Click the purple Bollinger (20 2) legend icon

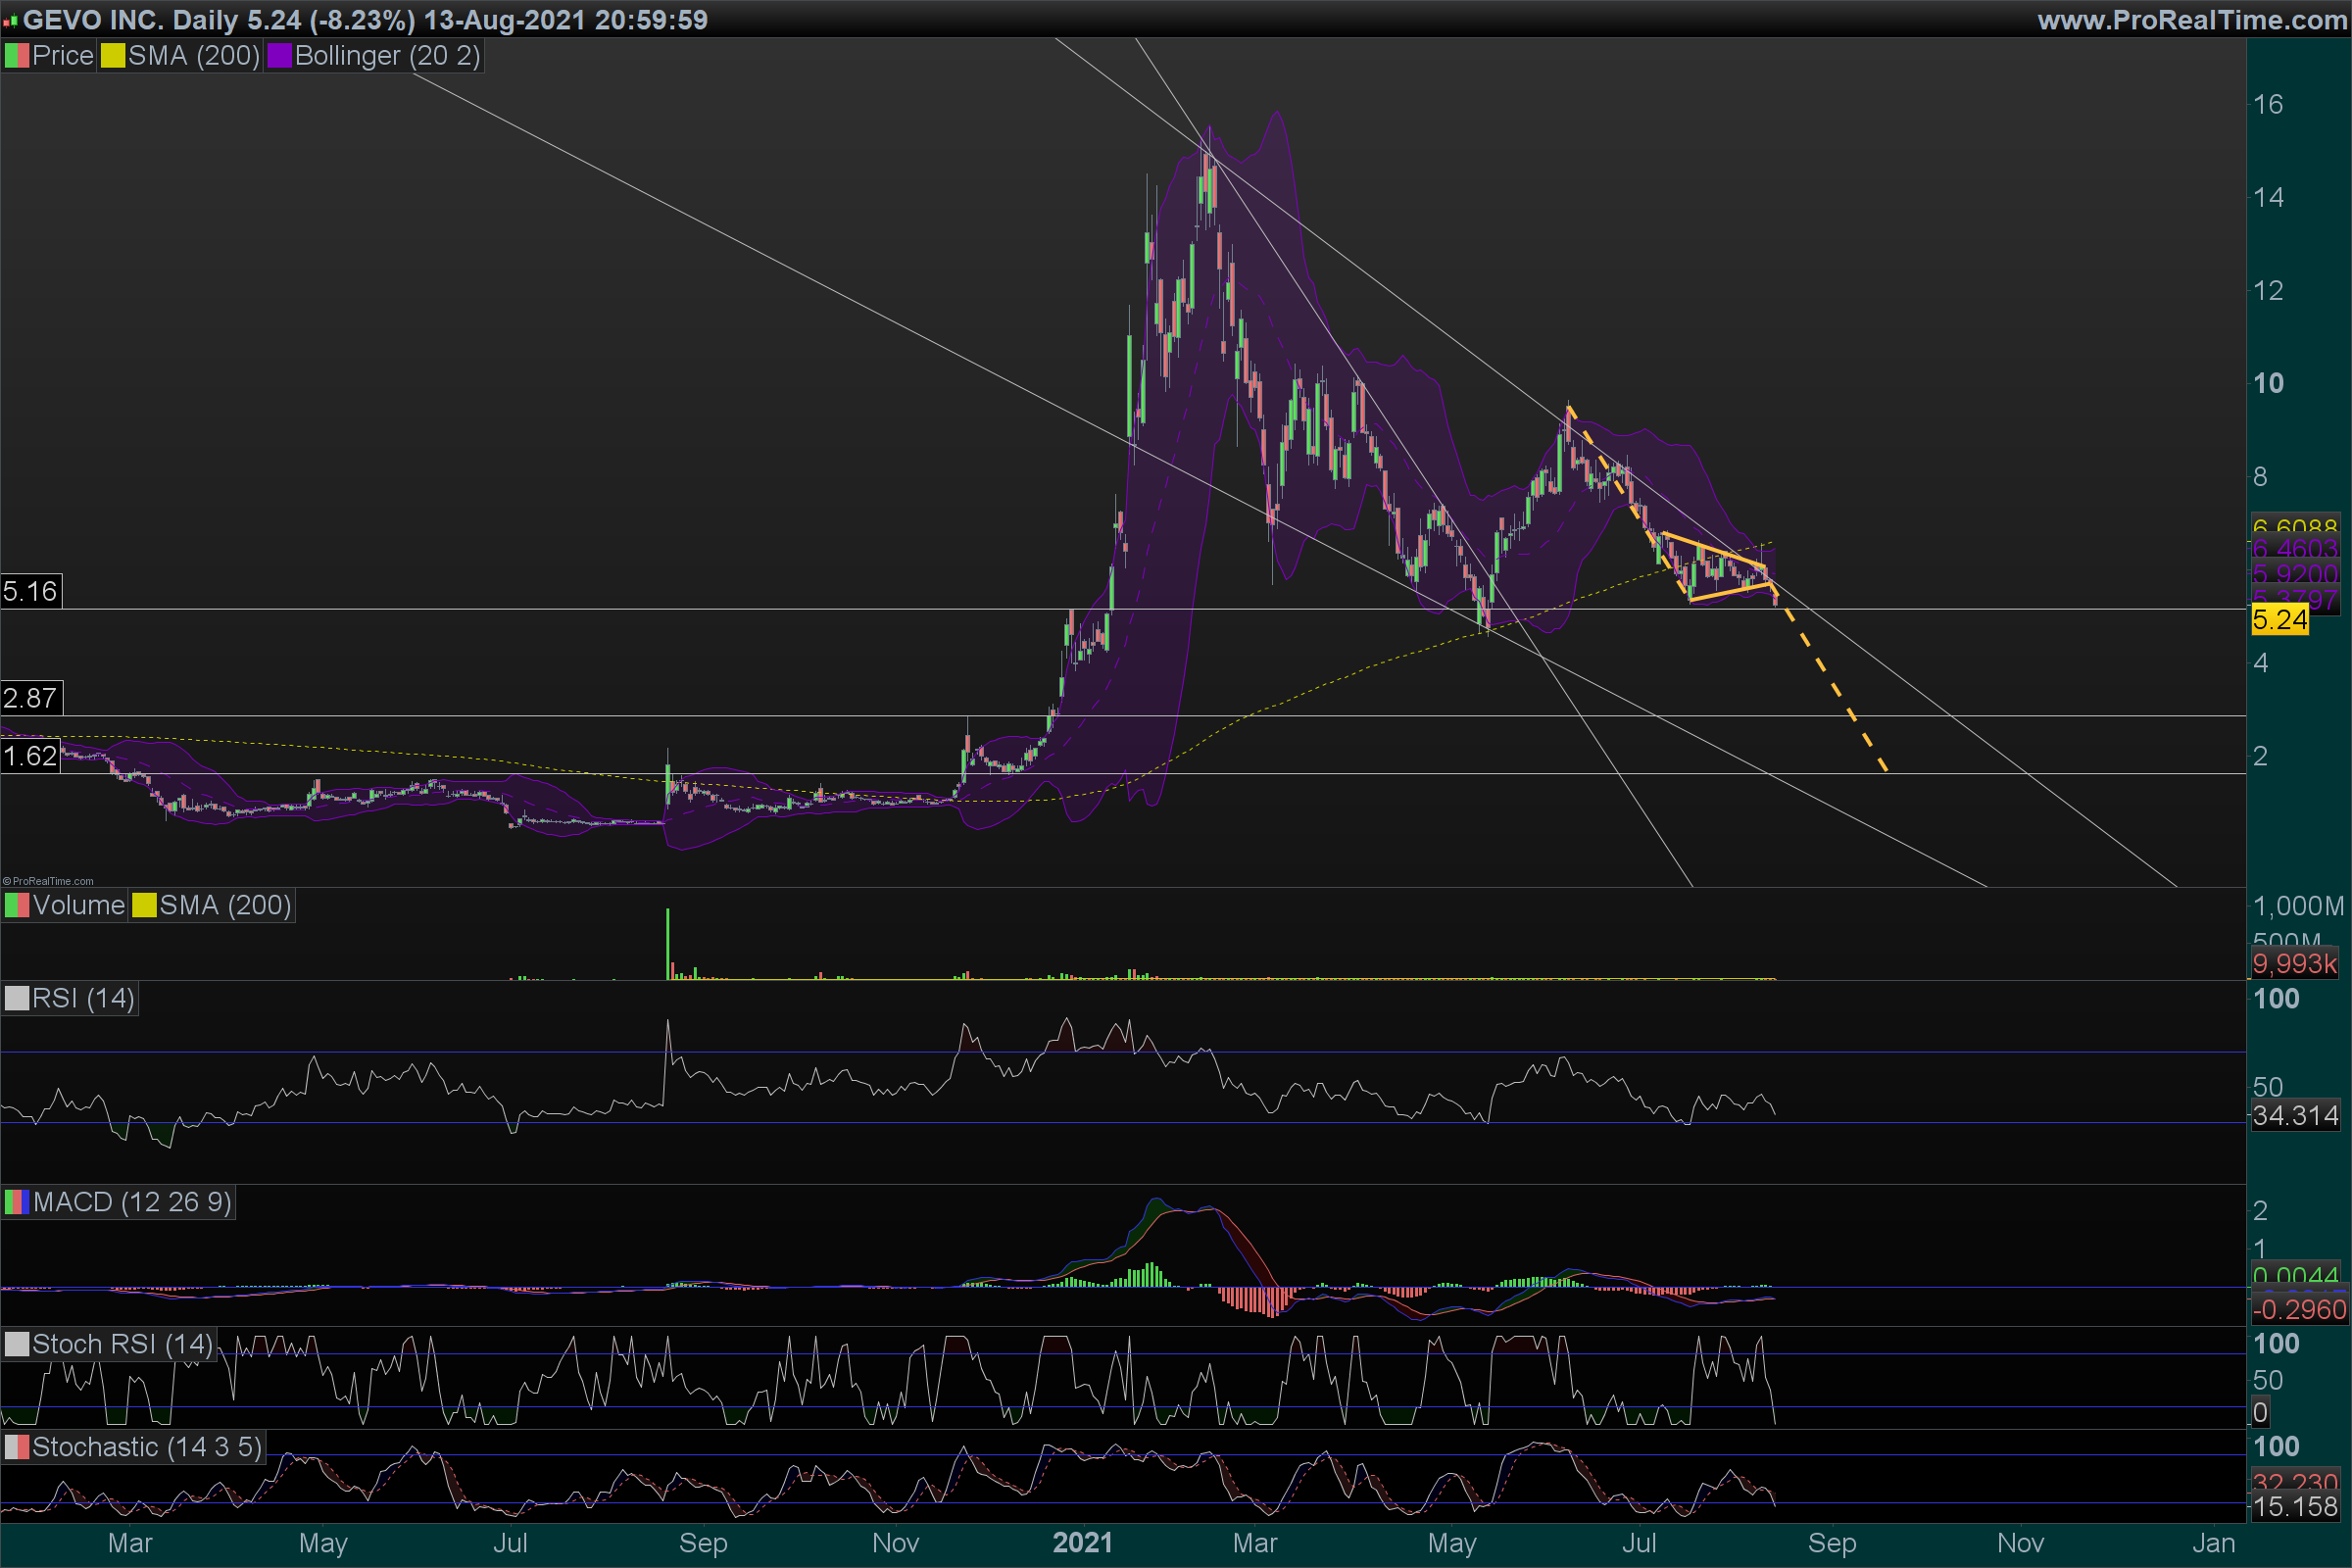[x=279, y=56]
